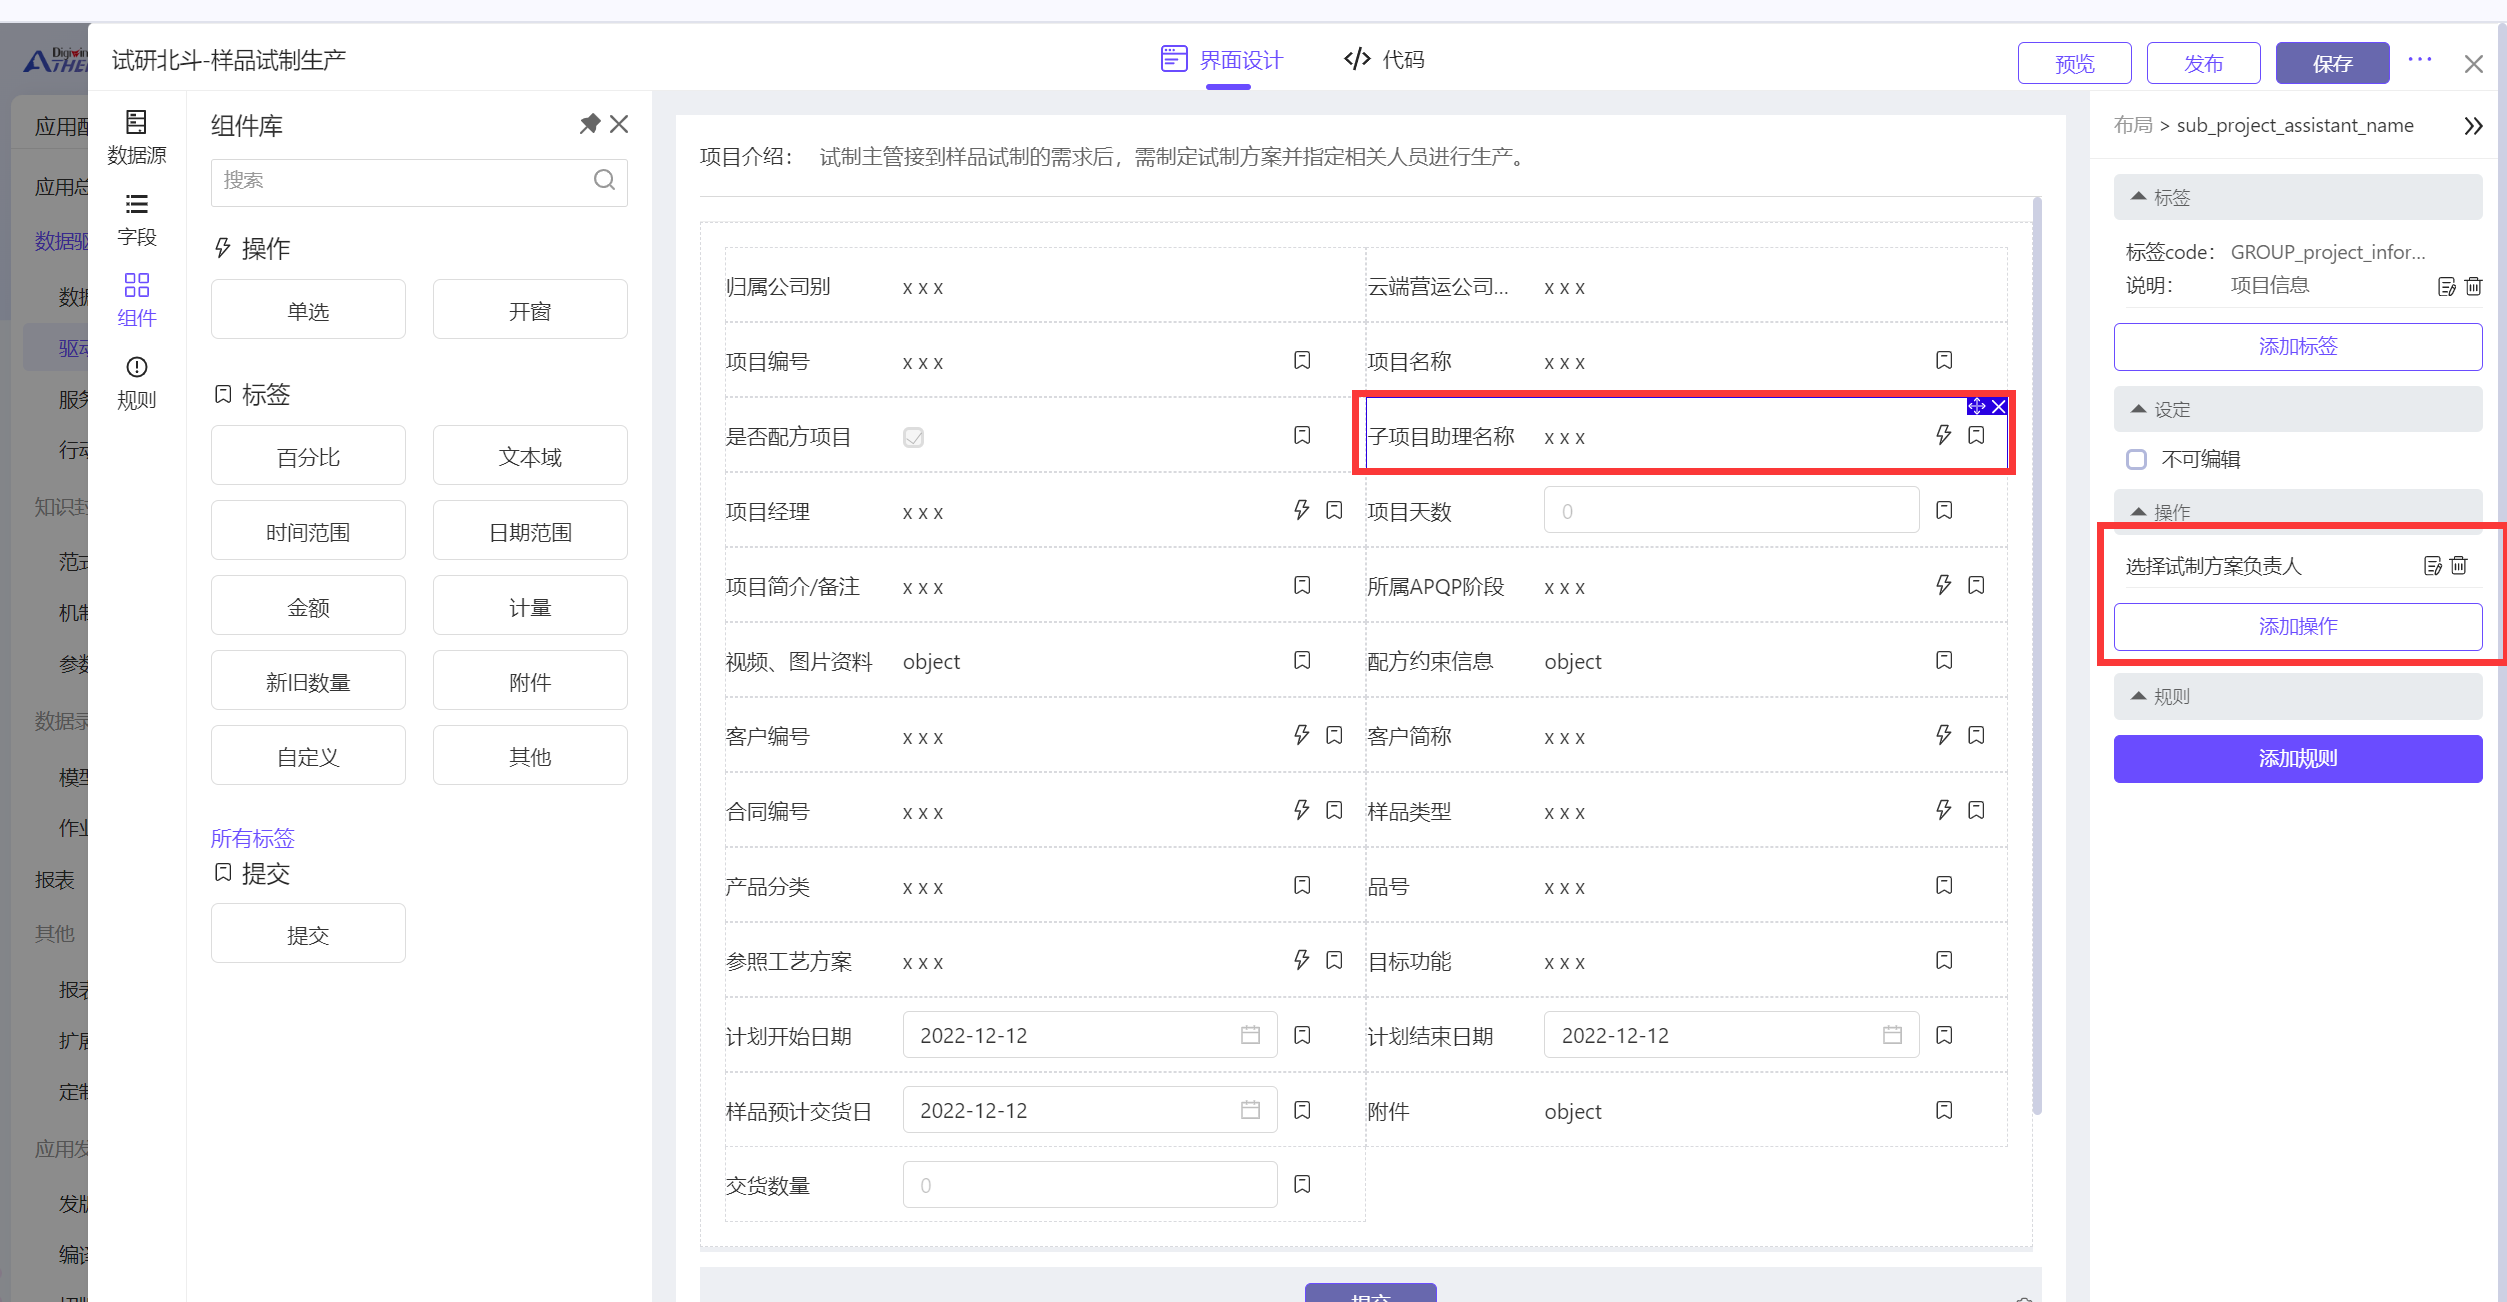Click lightning icon on 项目经理 row

pos(1301,510)
